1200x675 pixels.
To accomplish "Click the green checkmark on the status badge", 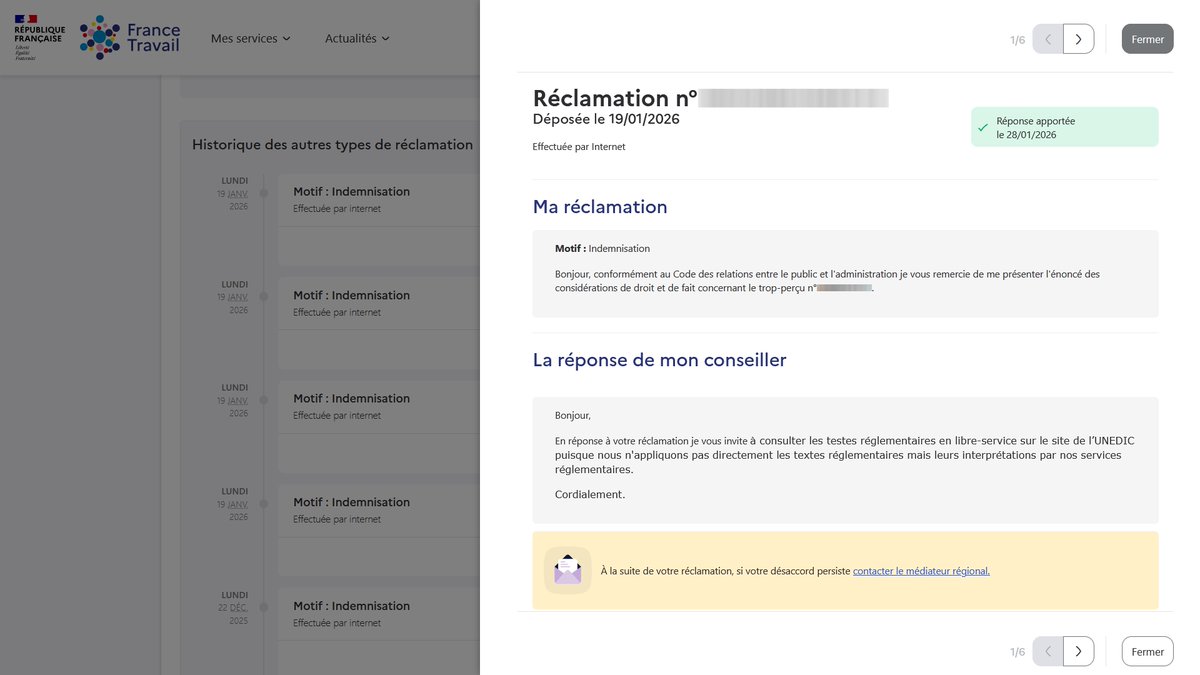I will coord(983,127).
